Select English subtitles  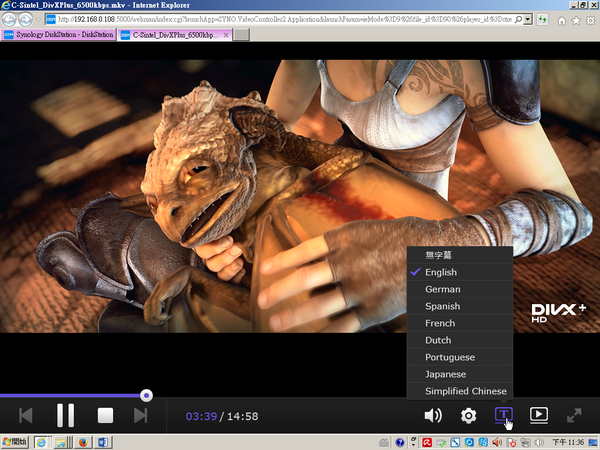[x=441, y=272]
